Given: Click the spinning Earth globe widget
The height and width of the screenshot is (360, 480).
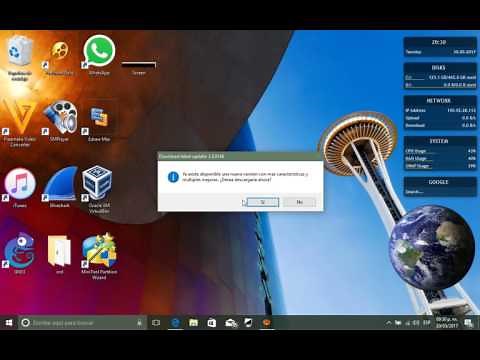Looking at the screenshot, I should (x=432, y=248).
